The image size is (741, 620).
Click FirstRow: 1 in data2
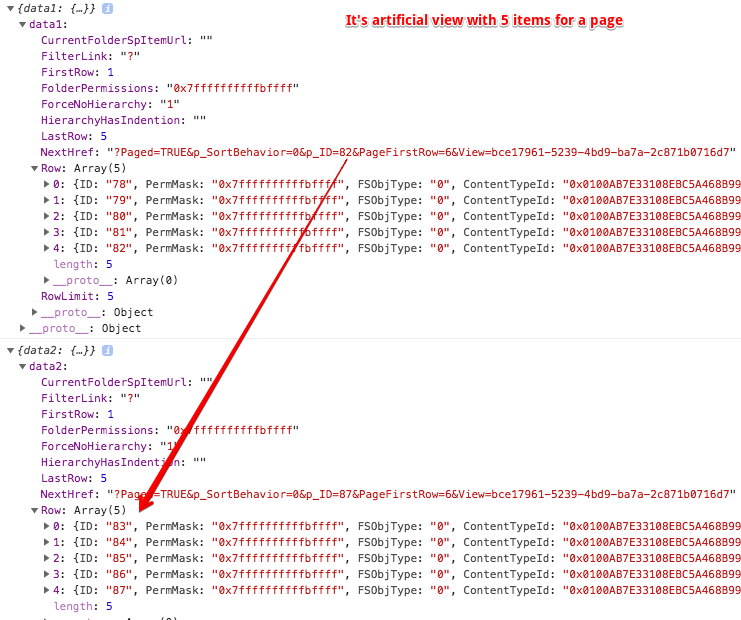coord(77,414)
